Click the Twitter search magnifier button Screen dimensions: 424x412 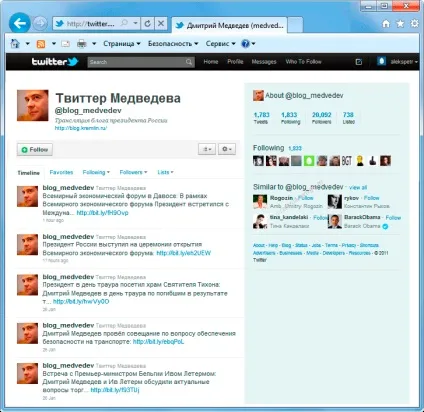pos(189,62)
